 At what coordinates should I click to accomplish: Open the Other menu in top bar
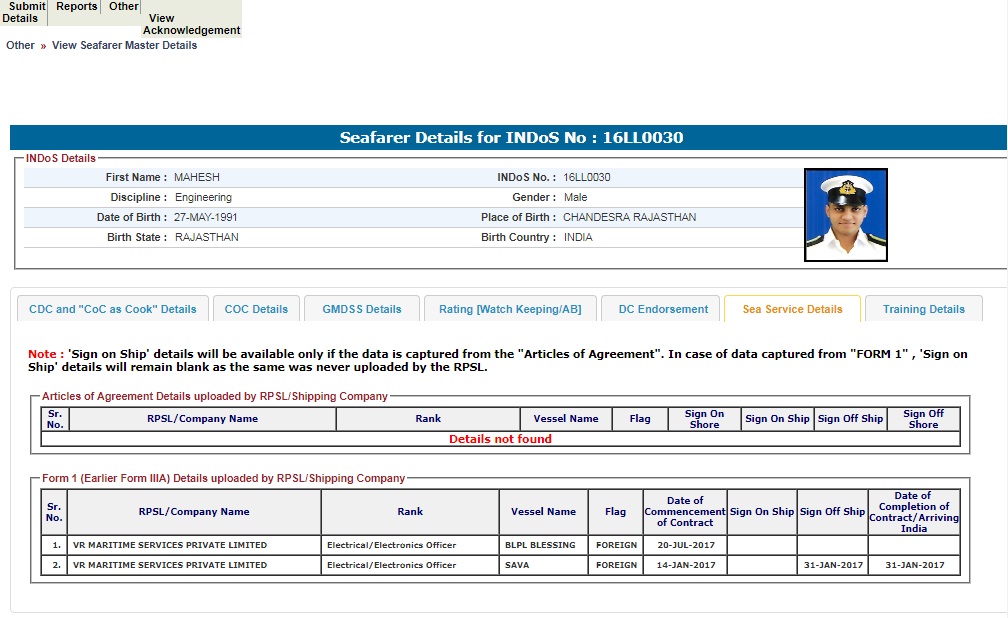pyautogui.click(x=123, y=7)
